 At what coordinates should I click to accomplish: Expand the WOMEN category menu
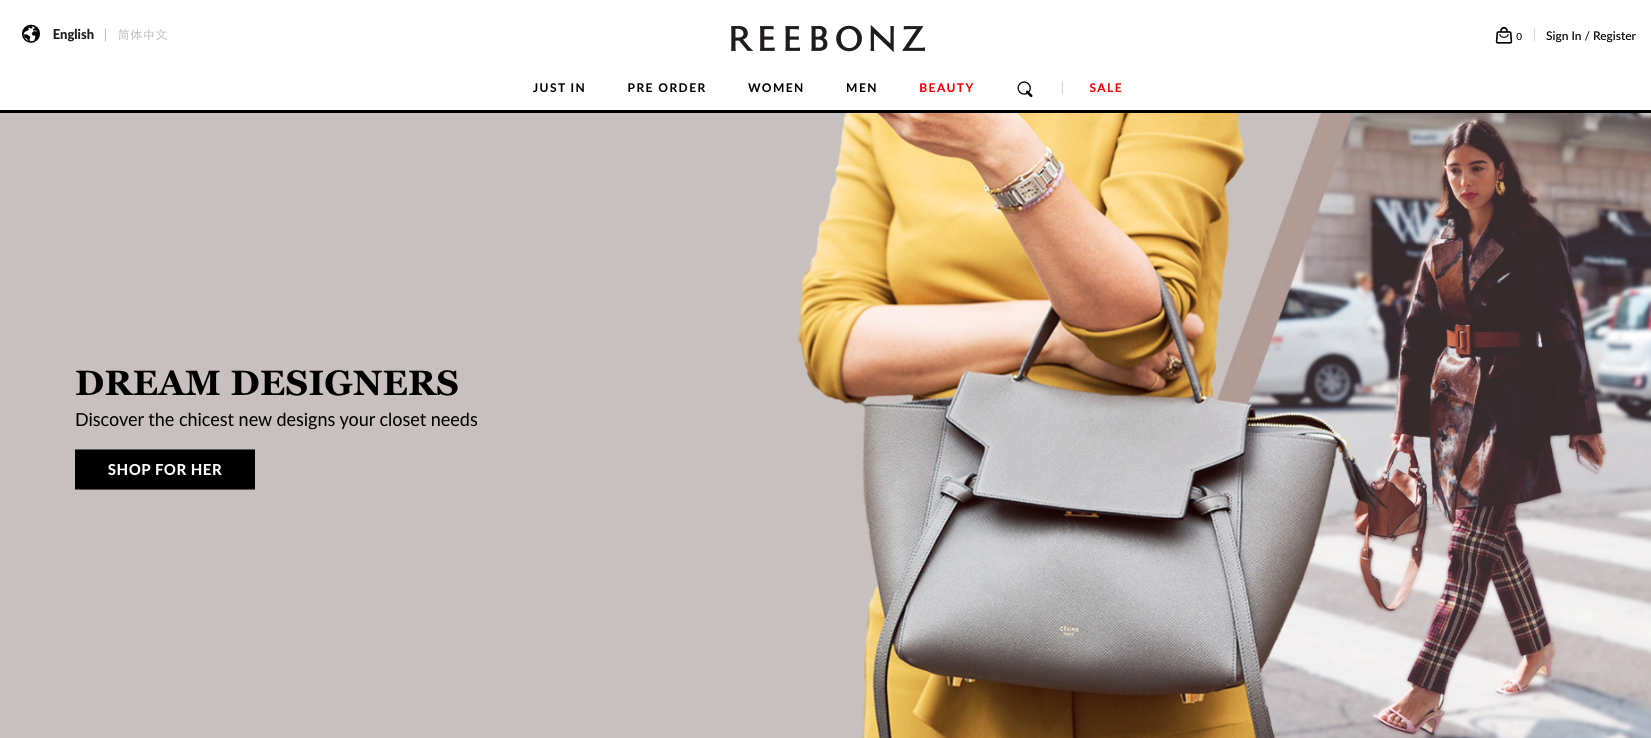[x=776, y=88]
